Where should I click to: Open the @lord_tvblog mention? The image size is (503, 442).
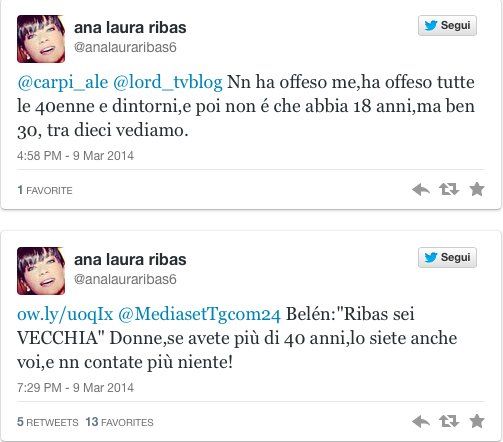pos(168,82)
